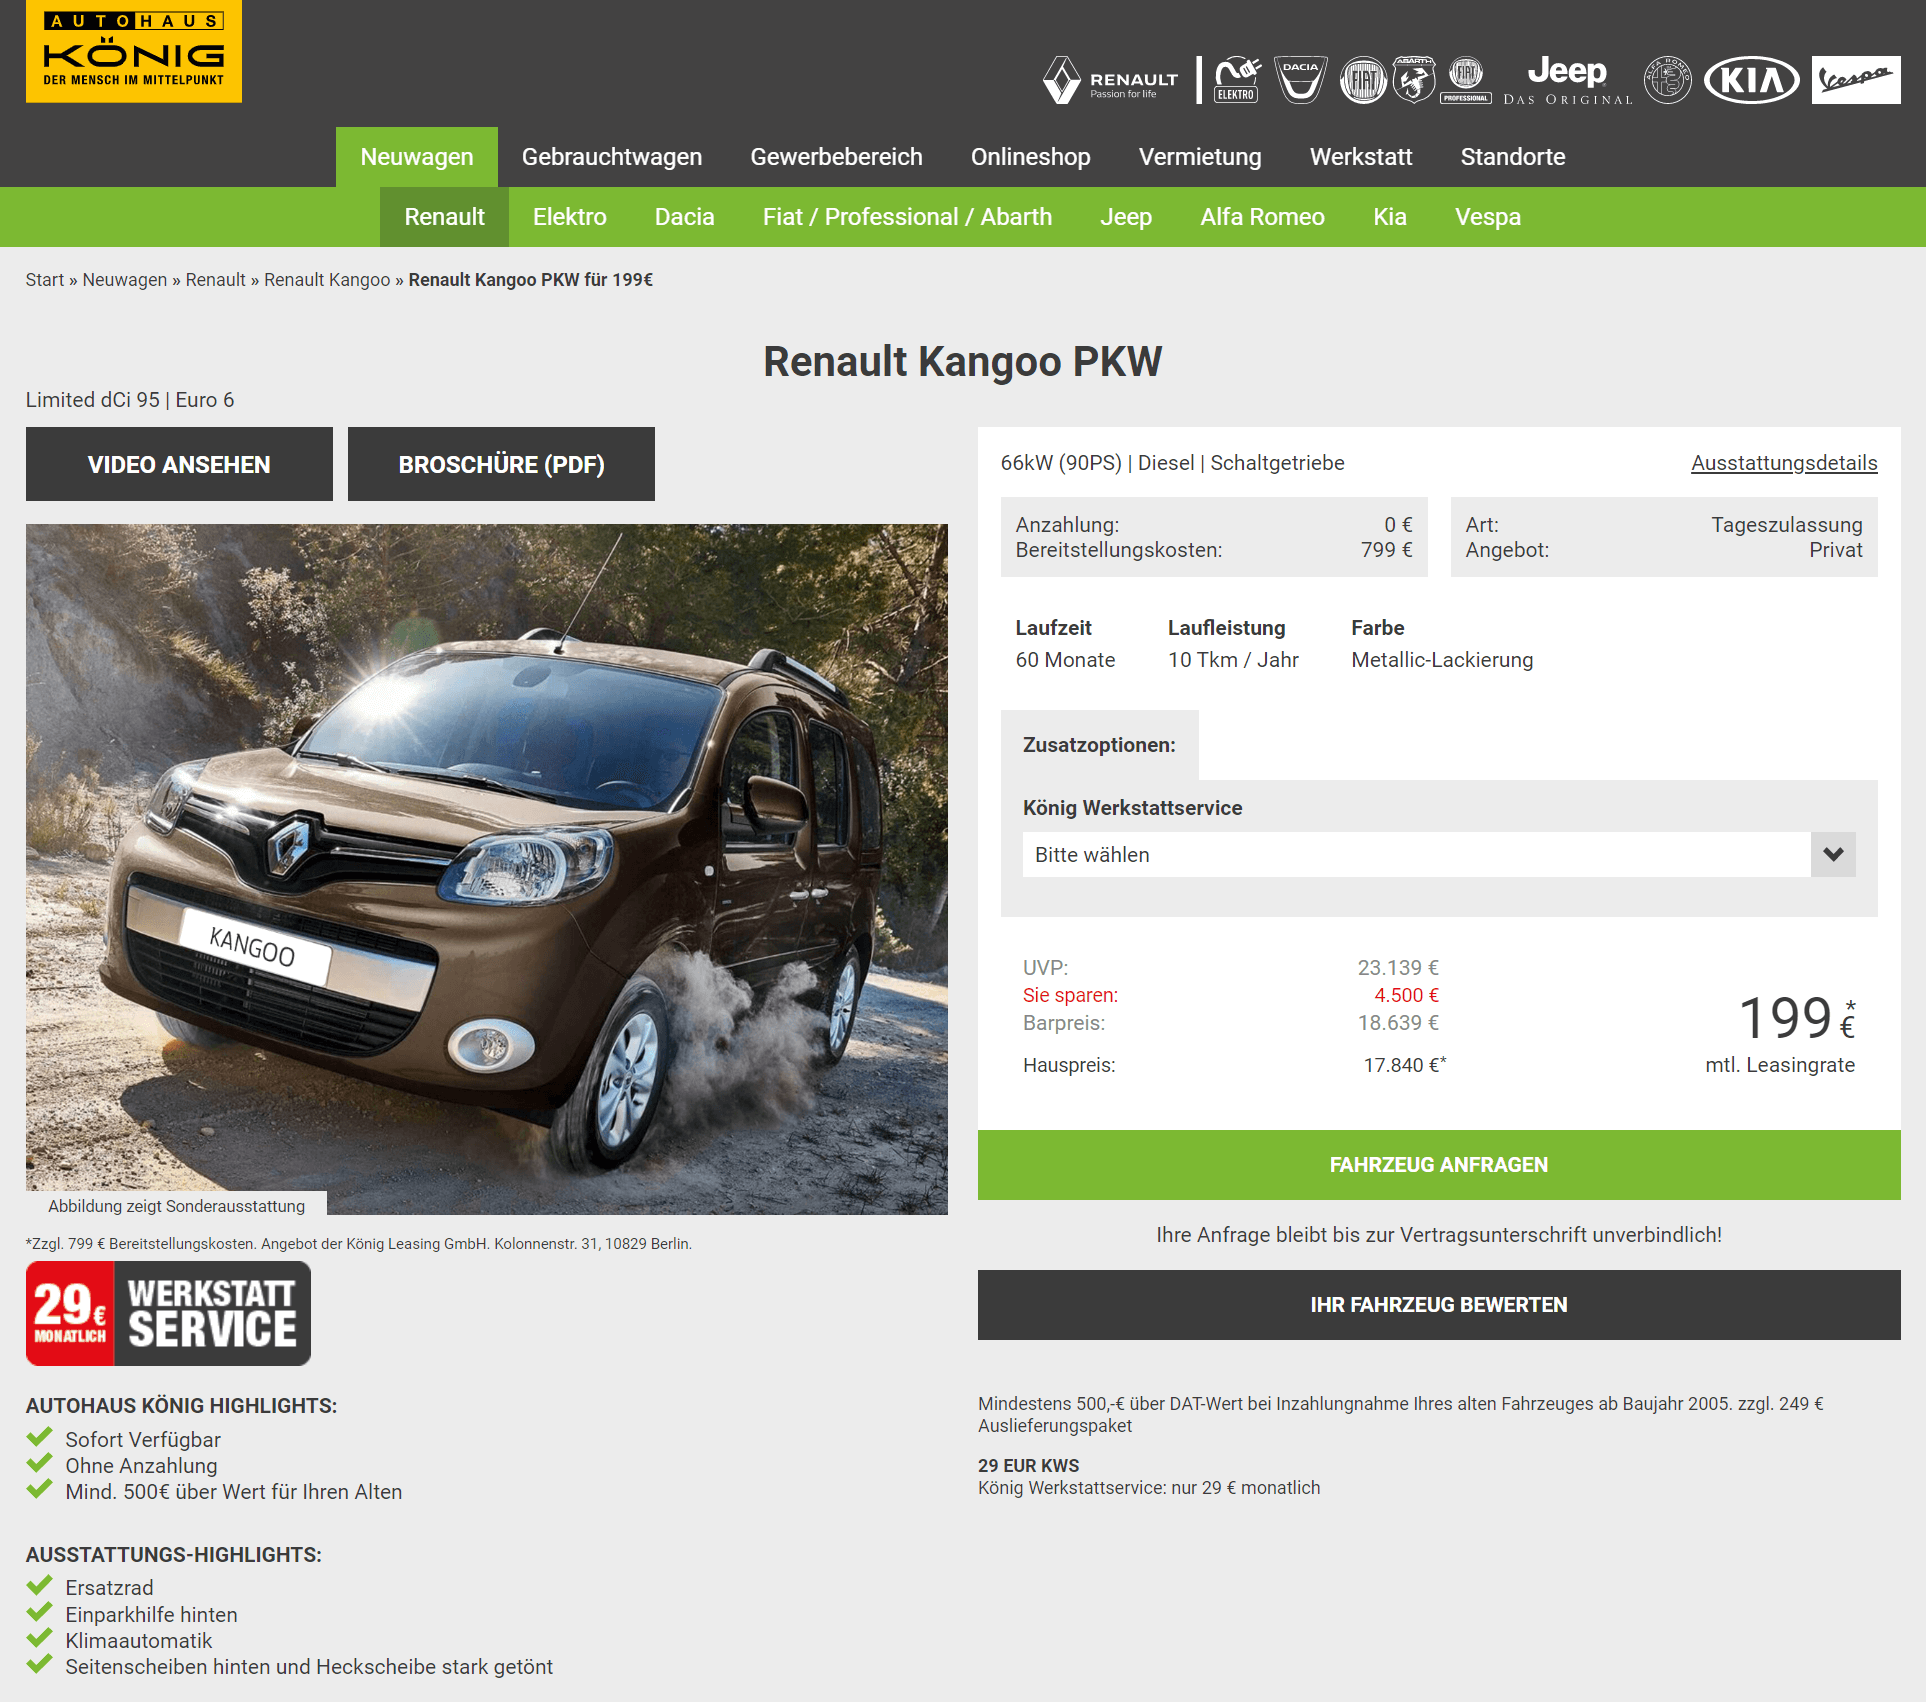
Task: Click the Renault Kangoo PKW heading
Action: pyautogui.click(x=963, y=362)
